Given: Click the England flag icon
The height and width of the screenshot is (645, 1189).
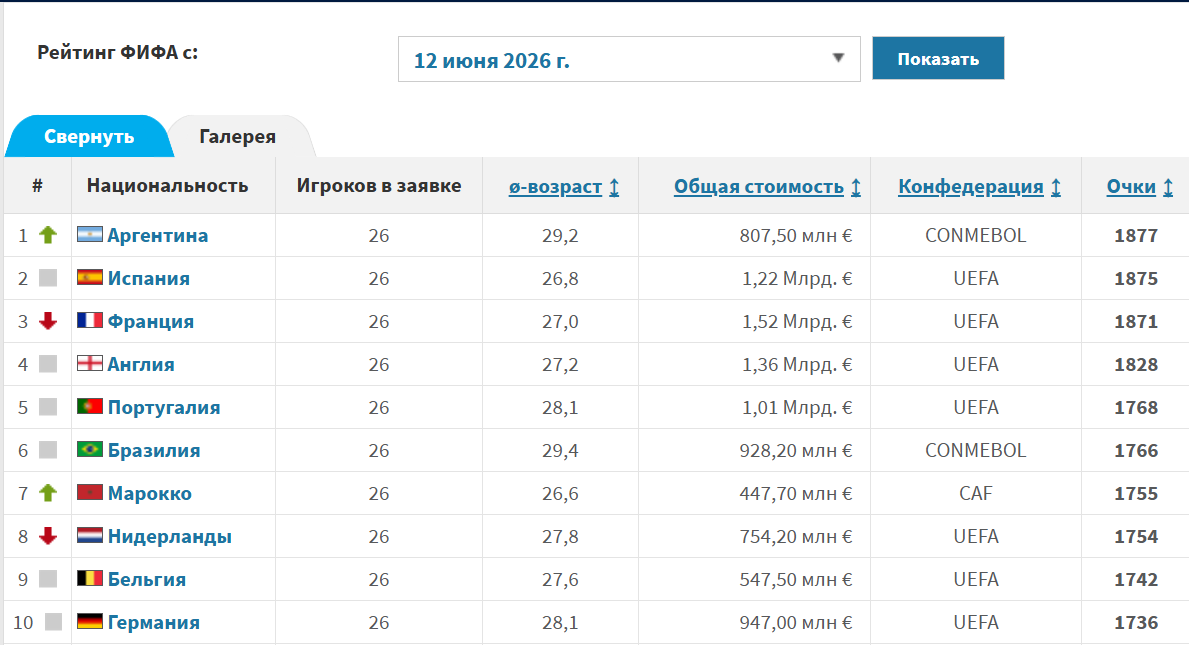Looking at the screenshot, I should pos(89,364).
